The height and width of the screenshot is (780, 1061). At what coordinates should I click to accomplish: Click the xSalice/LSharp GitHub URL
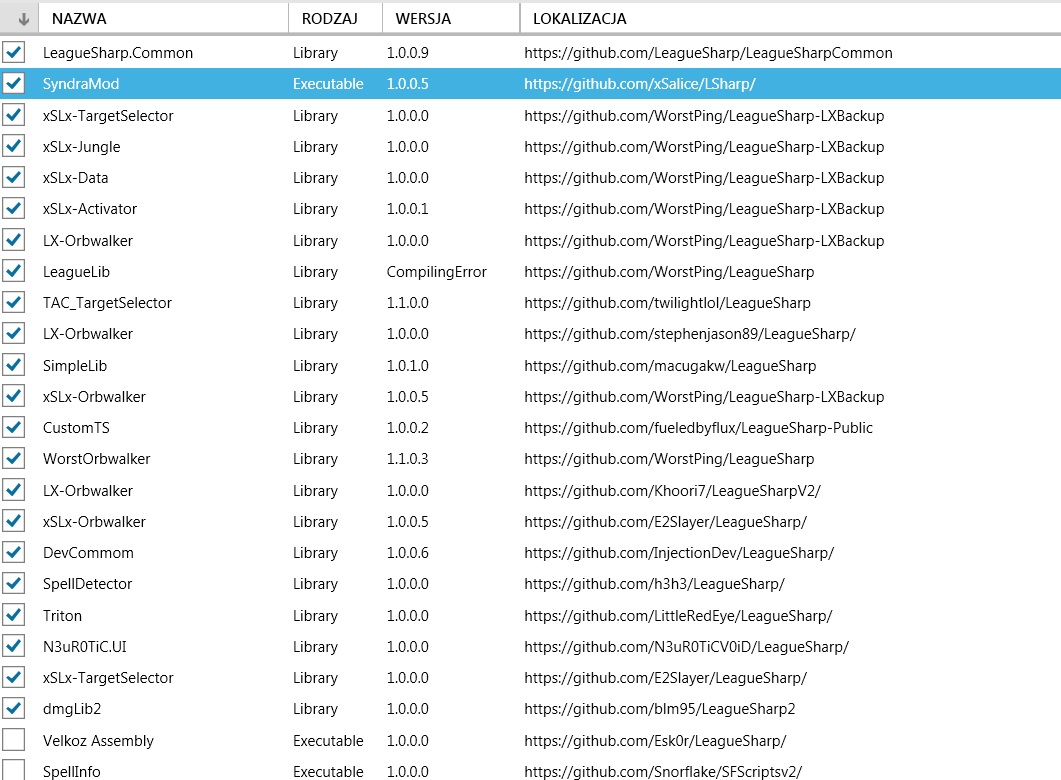[639, 84]
